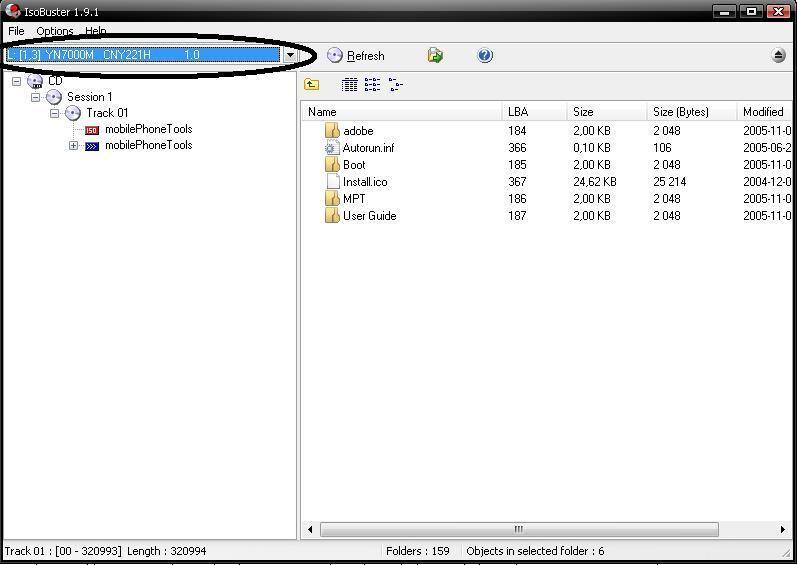The width and height of the screenshot is (797, 565).
Task: Click the horizontal scrollbar thumb
Action: [x=519, y=529]
